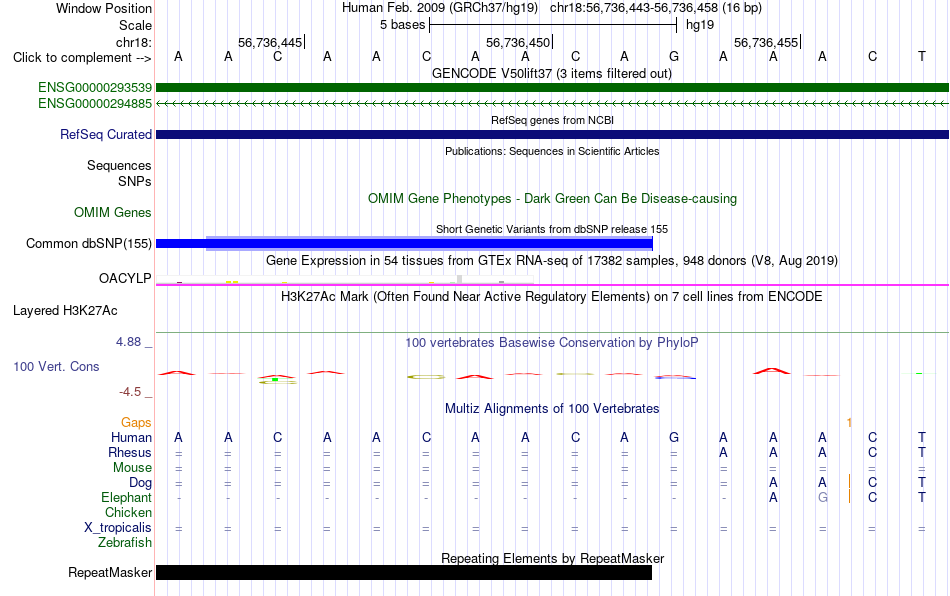
Task: Open the RefSeq Curated track label
Action: pos(106,134)
